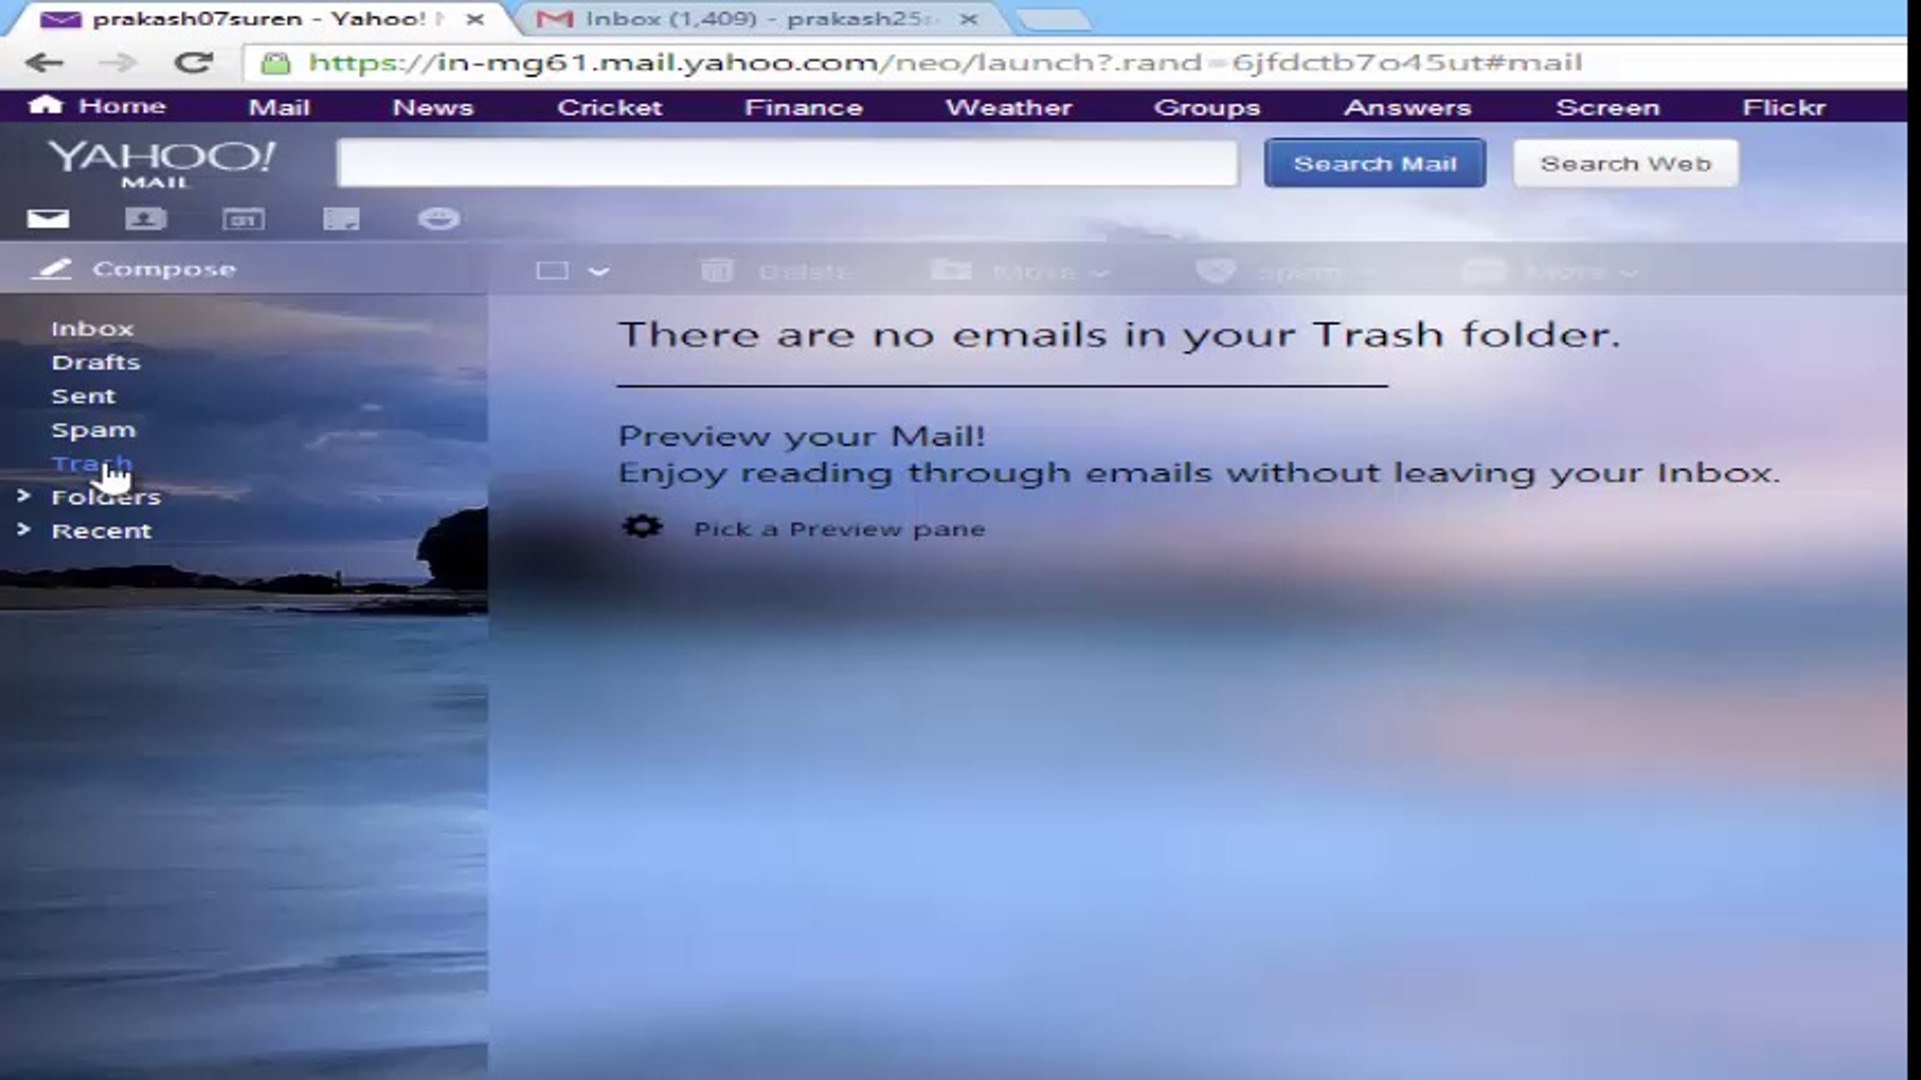This screenshot has height=1080, width=1921.
Task: Open the select-all checkbox dropdown arrow
Action: (598, 272)
